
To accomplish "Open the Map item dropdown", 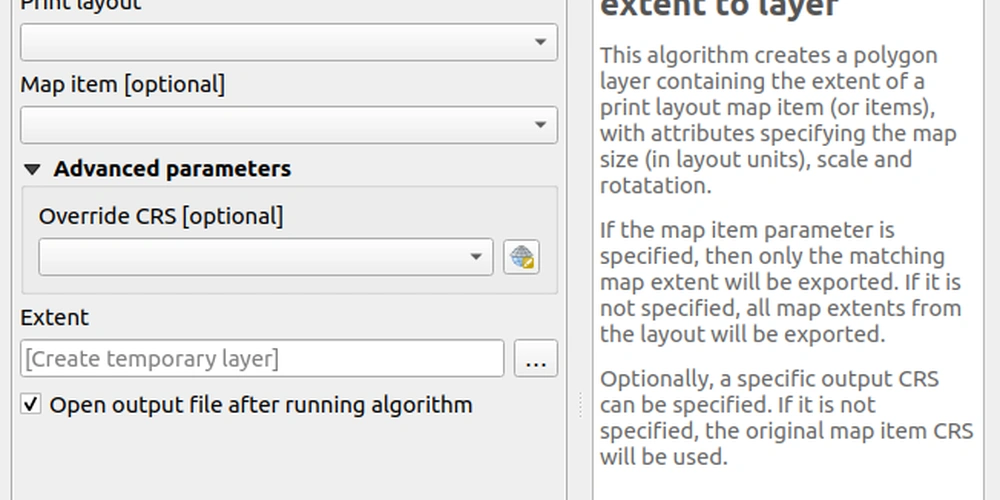I will 289,126.
